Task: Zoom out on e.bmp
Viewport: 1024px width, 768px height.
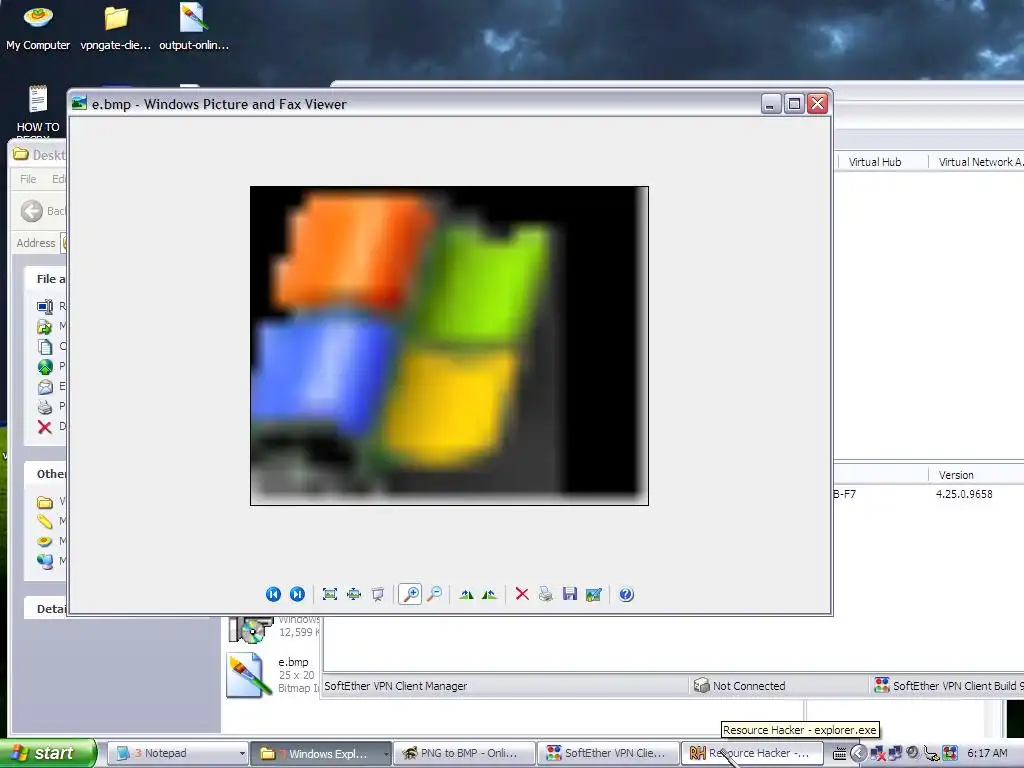Action: click(434, 594)
